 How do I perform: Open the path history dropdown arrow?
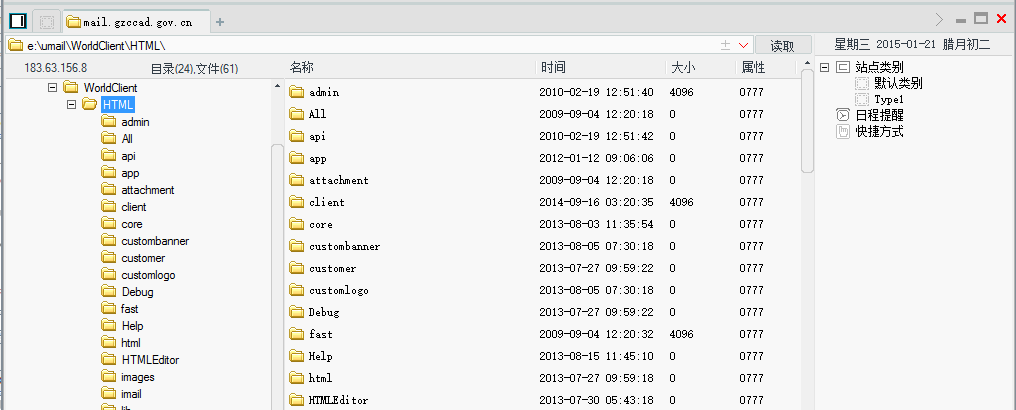pyautogui.click(x=743, y=45)
